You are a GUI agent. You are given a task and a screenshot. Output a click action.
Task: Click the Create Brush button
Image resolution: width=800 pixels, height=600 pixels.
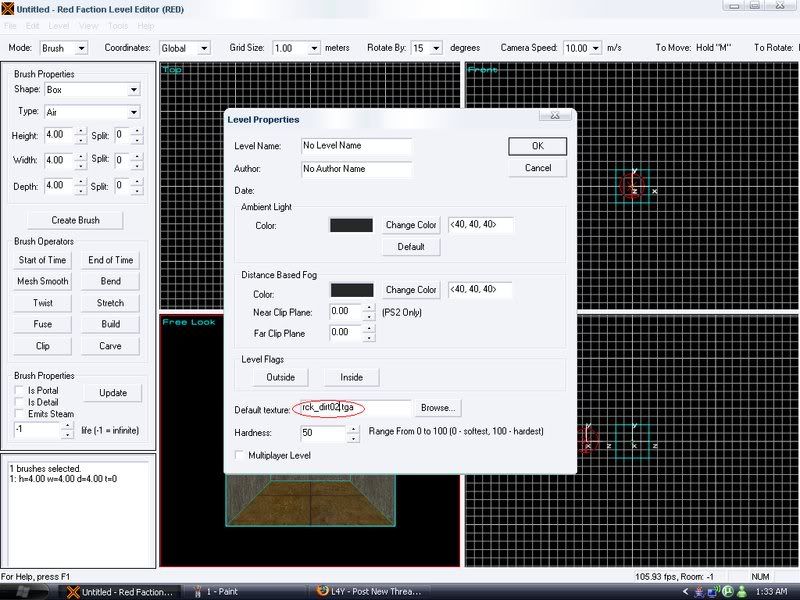[x=76, y=220]
